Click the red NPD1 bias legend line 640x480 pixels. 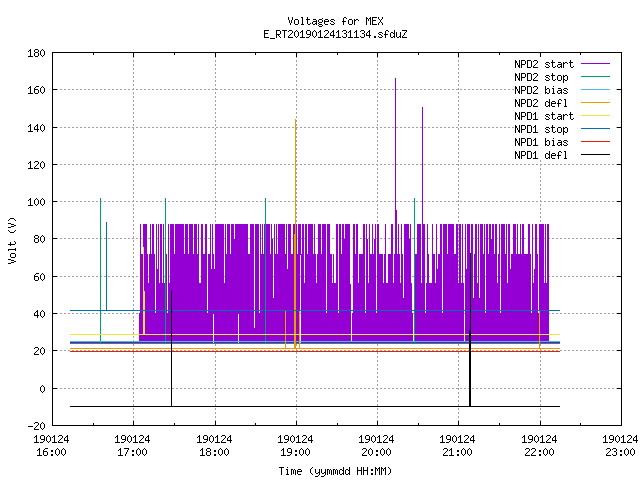[595, 142]
